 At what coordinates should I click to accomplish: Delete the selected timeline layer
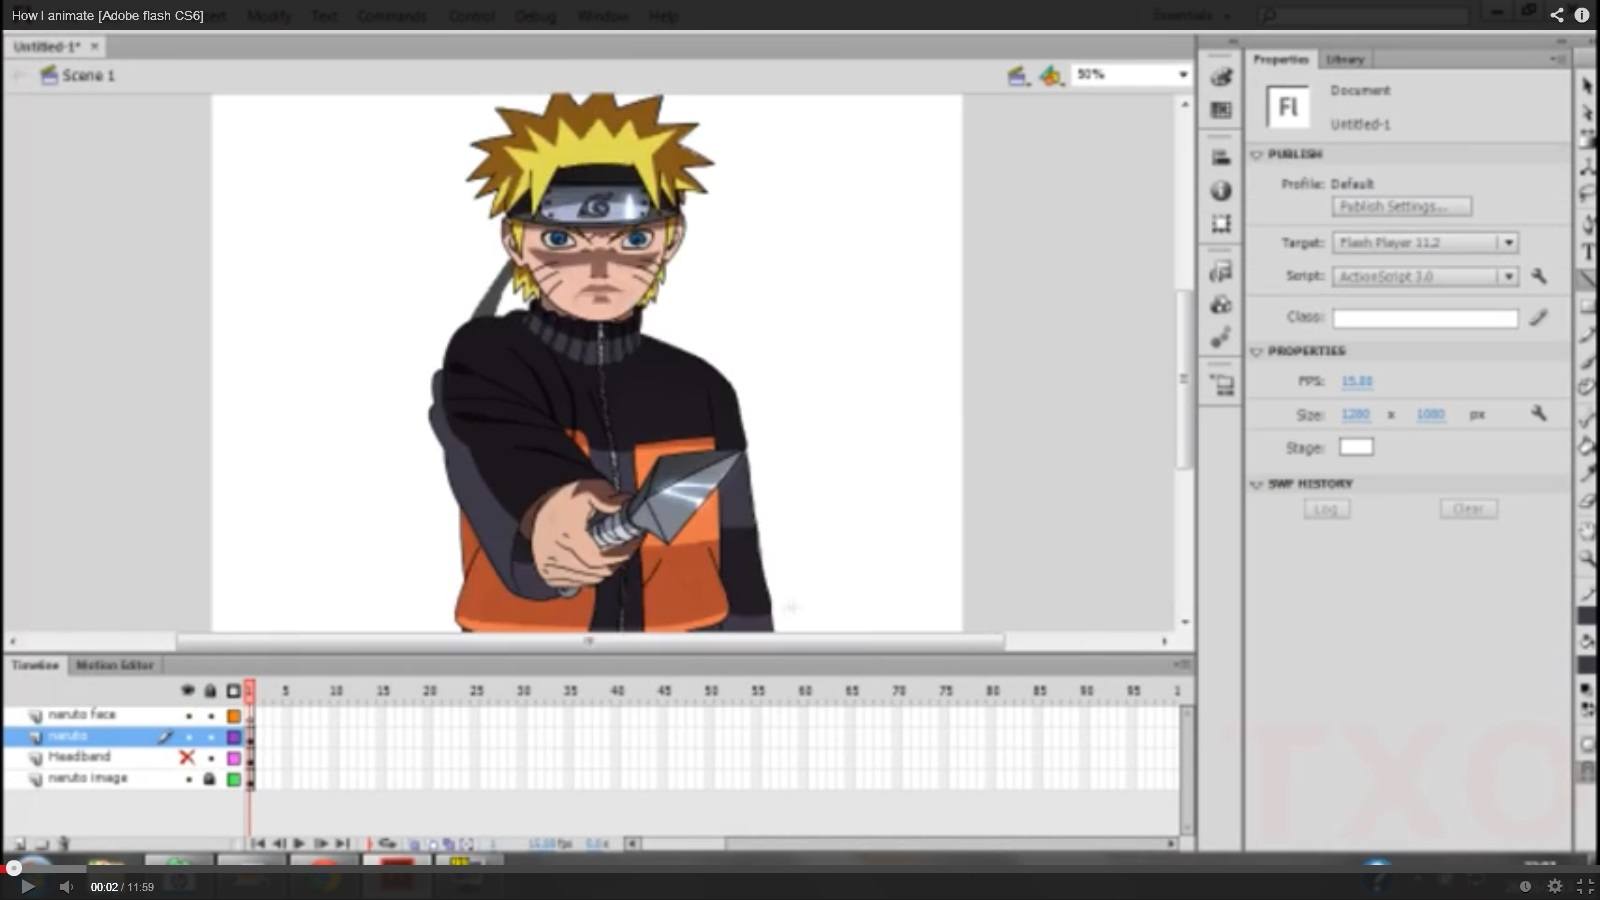click(64, 844)
